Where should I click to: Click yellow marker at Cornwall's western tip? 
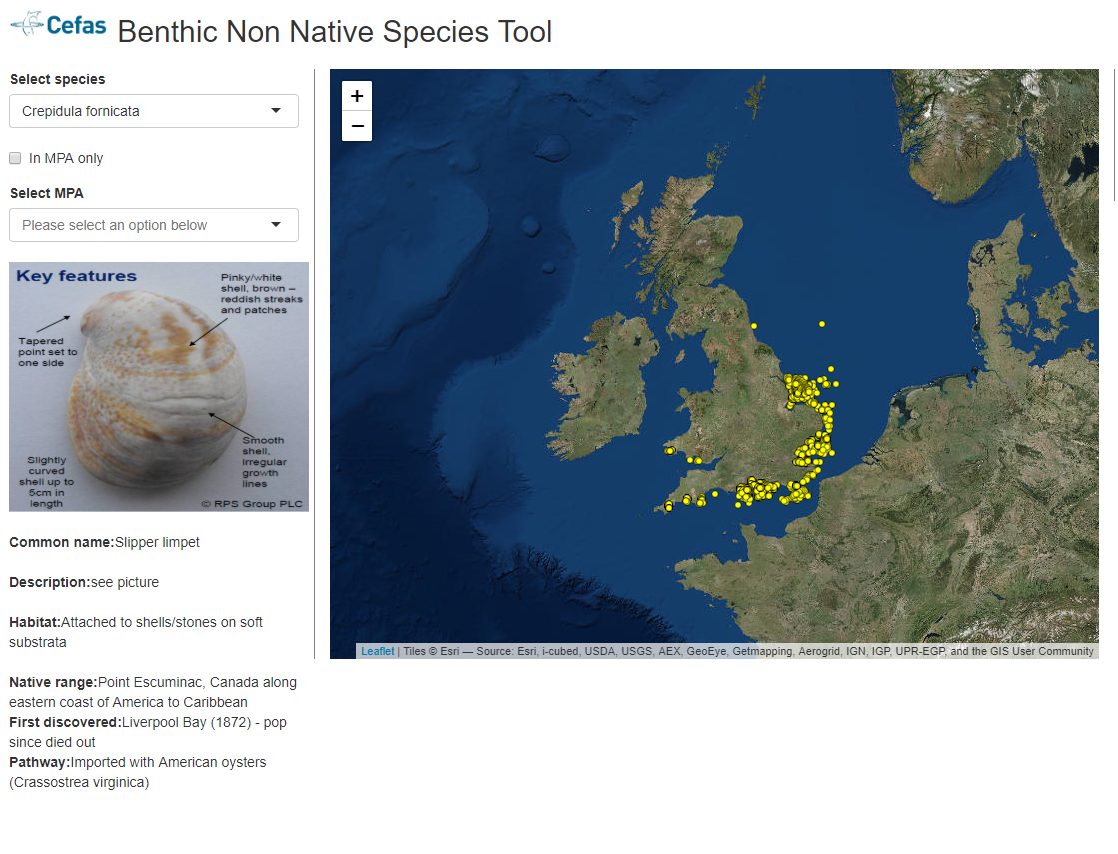click(668, 507)
